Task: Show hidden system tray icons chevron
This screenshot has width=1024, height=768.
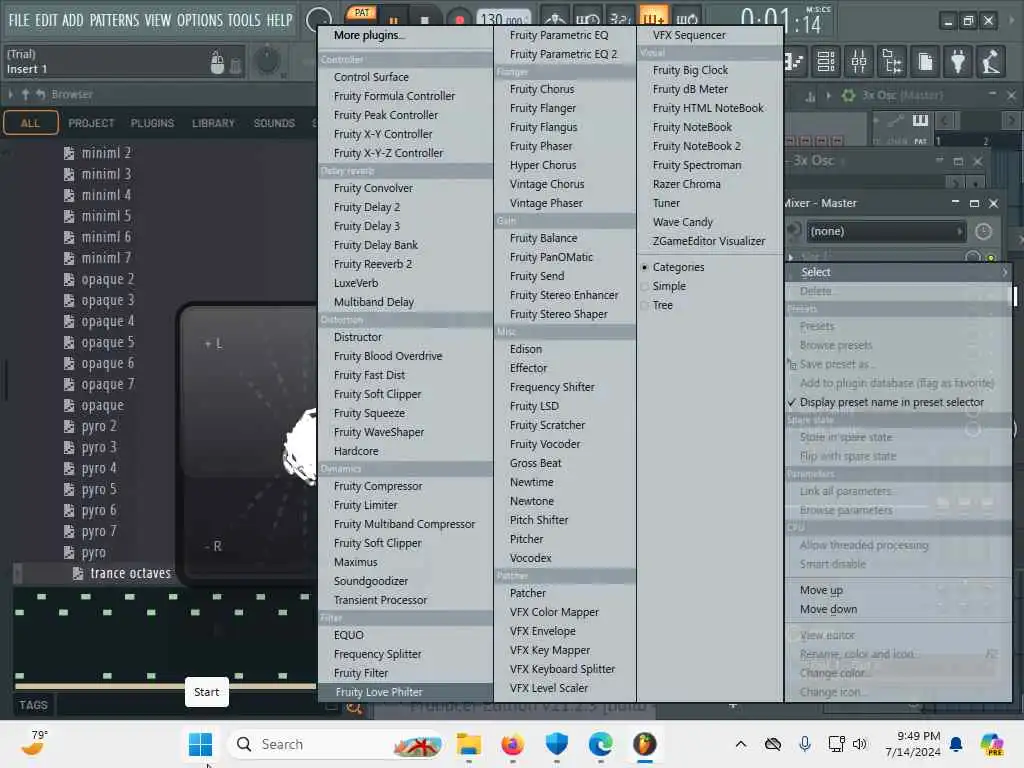Action: coord(741,744)
